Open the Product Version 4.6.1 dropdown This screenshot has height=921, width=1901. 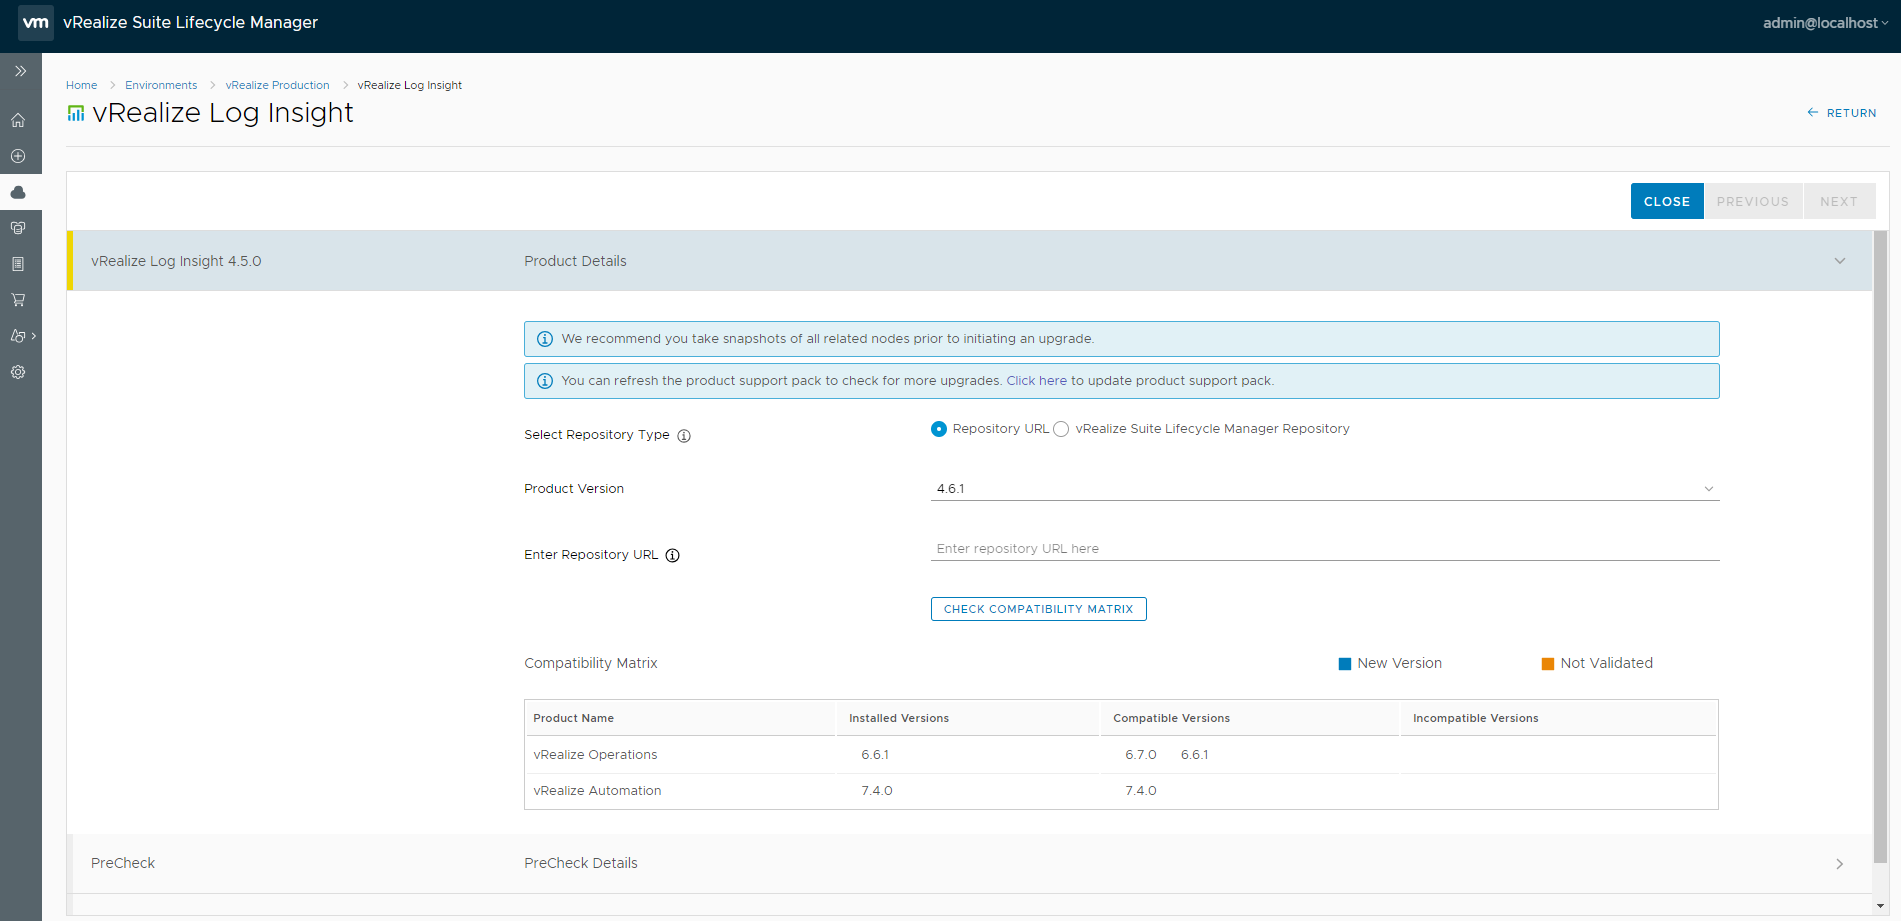1325,489
